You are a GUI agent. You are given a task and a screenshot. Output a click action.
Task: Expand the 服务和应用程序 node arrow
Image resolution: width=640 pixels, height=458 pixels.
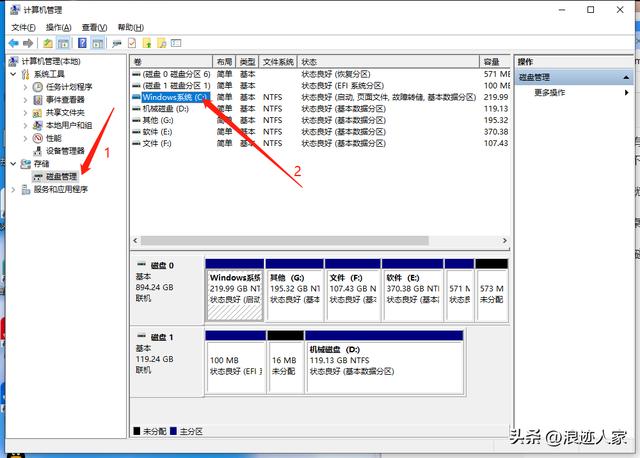click(13, 189)
